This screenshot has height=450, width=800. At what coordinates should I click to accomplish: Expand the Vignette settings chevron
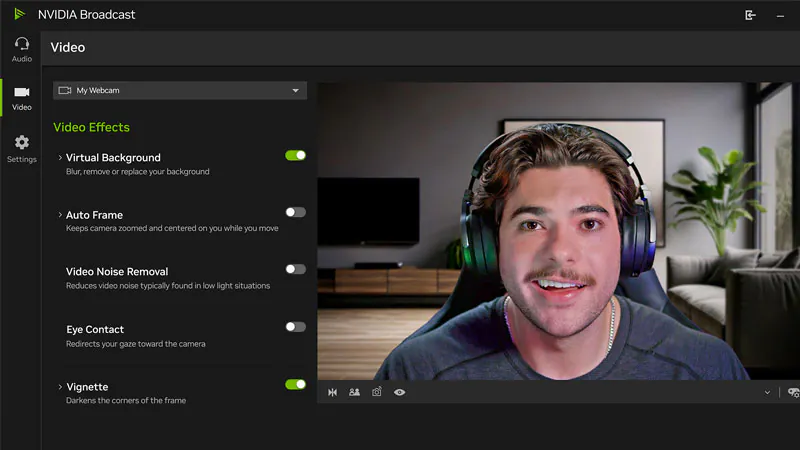(60, 387)
